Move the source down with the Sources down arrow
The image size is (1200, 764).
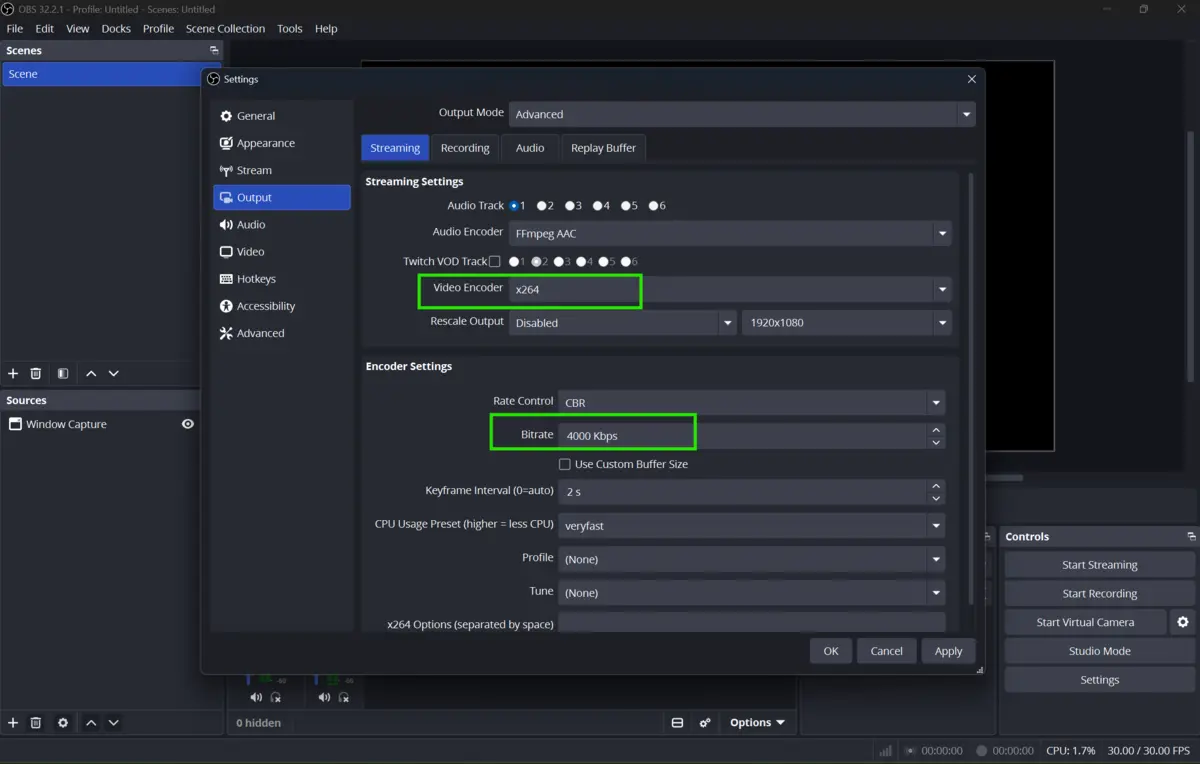tap(114, 722)
